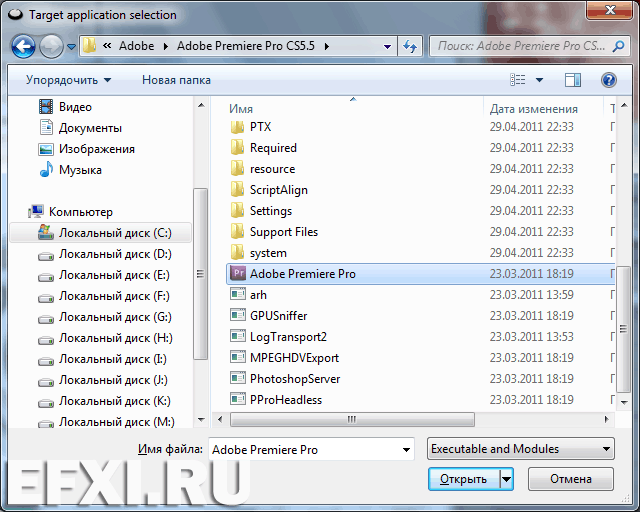640x512 pixels.
Task: Click the horizontal scrollbar thumb
Action: click(x=352, y=419)
